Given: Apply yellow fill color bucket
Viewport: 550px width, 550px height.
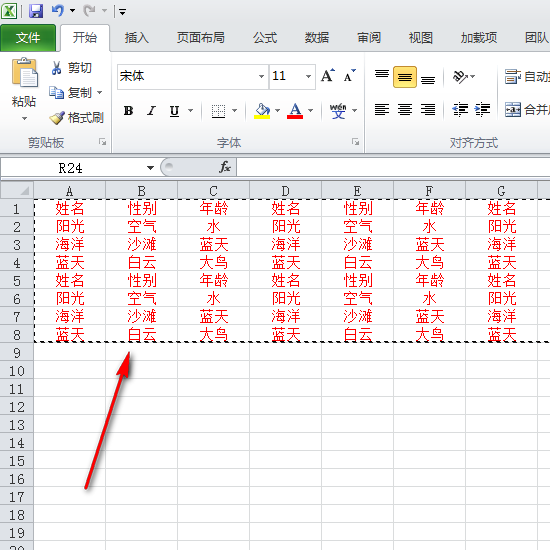Looking at the screenshot, I should [262, 111].
